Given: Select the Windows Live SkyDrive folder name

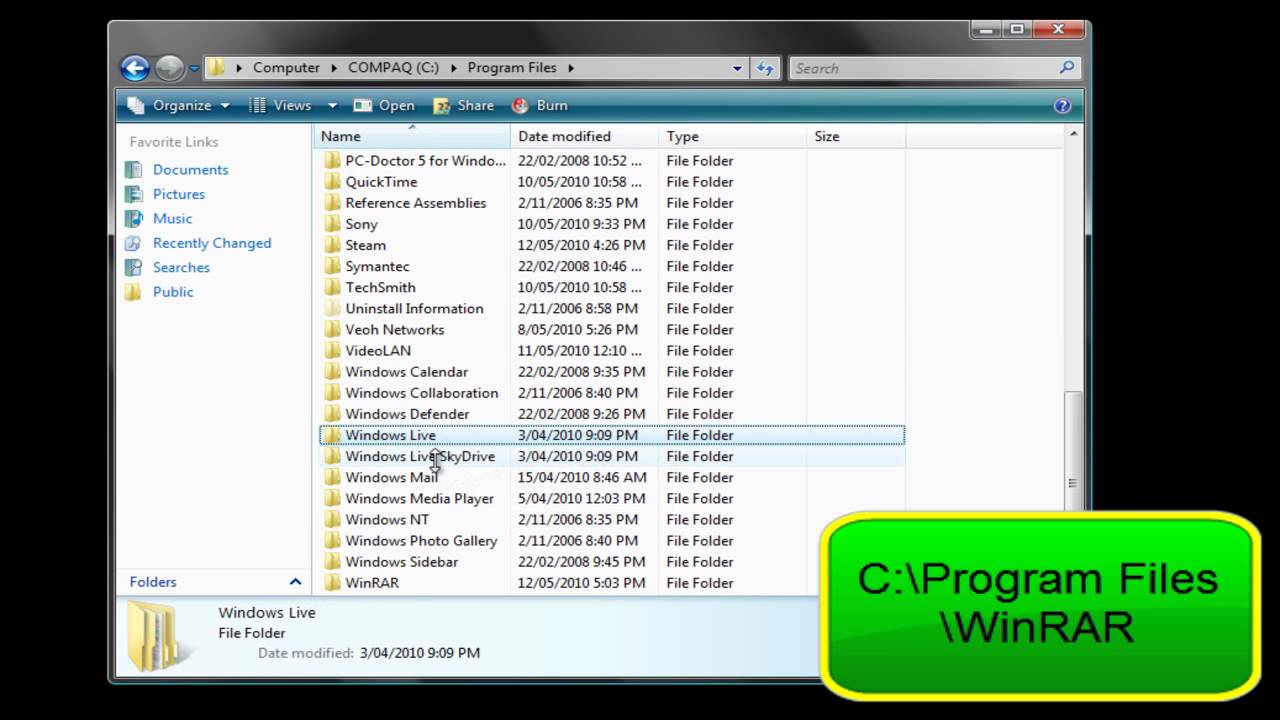Looking at the screenshot, I should [420, 456].
